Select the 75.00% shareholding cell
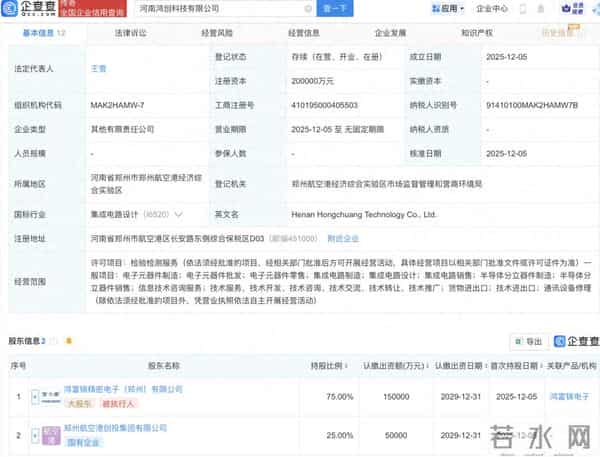The image size is (600, 457). point(339,397)
